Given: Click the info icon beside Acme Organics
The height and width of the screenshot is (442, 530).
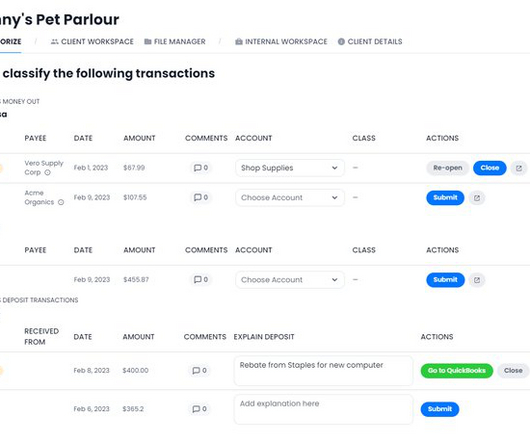Looking at the screenshot, I should [x=61, y=202].
